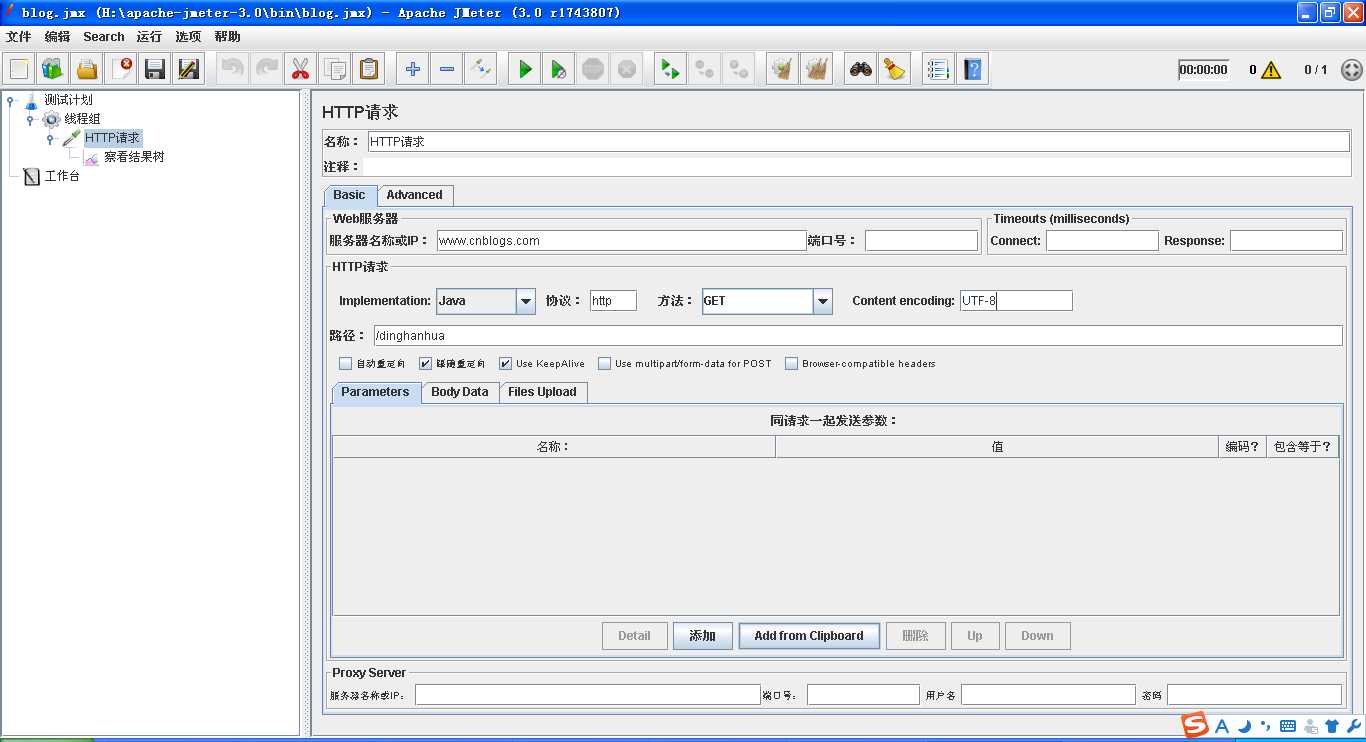1366x742 pixels.
Task: Start test with no pauses icon
Action: click(x=559, y=69)
